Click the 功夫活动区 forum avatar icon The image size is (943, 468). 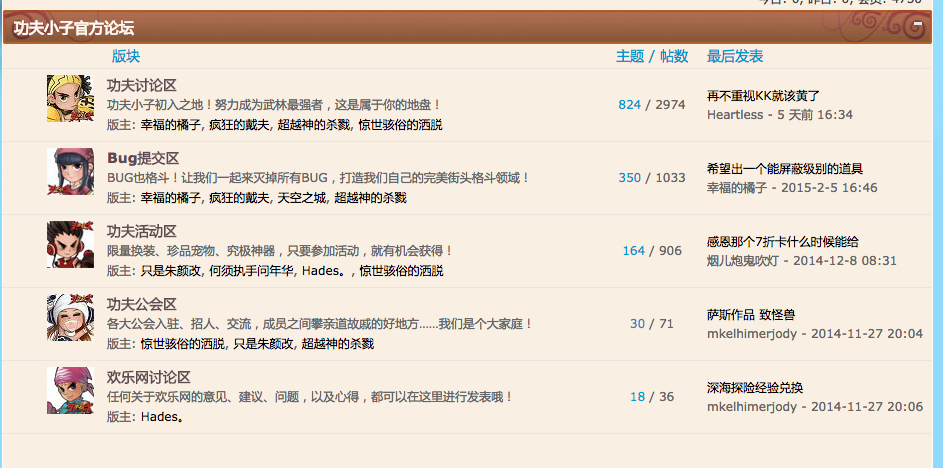click(70, 245)
